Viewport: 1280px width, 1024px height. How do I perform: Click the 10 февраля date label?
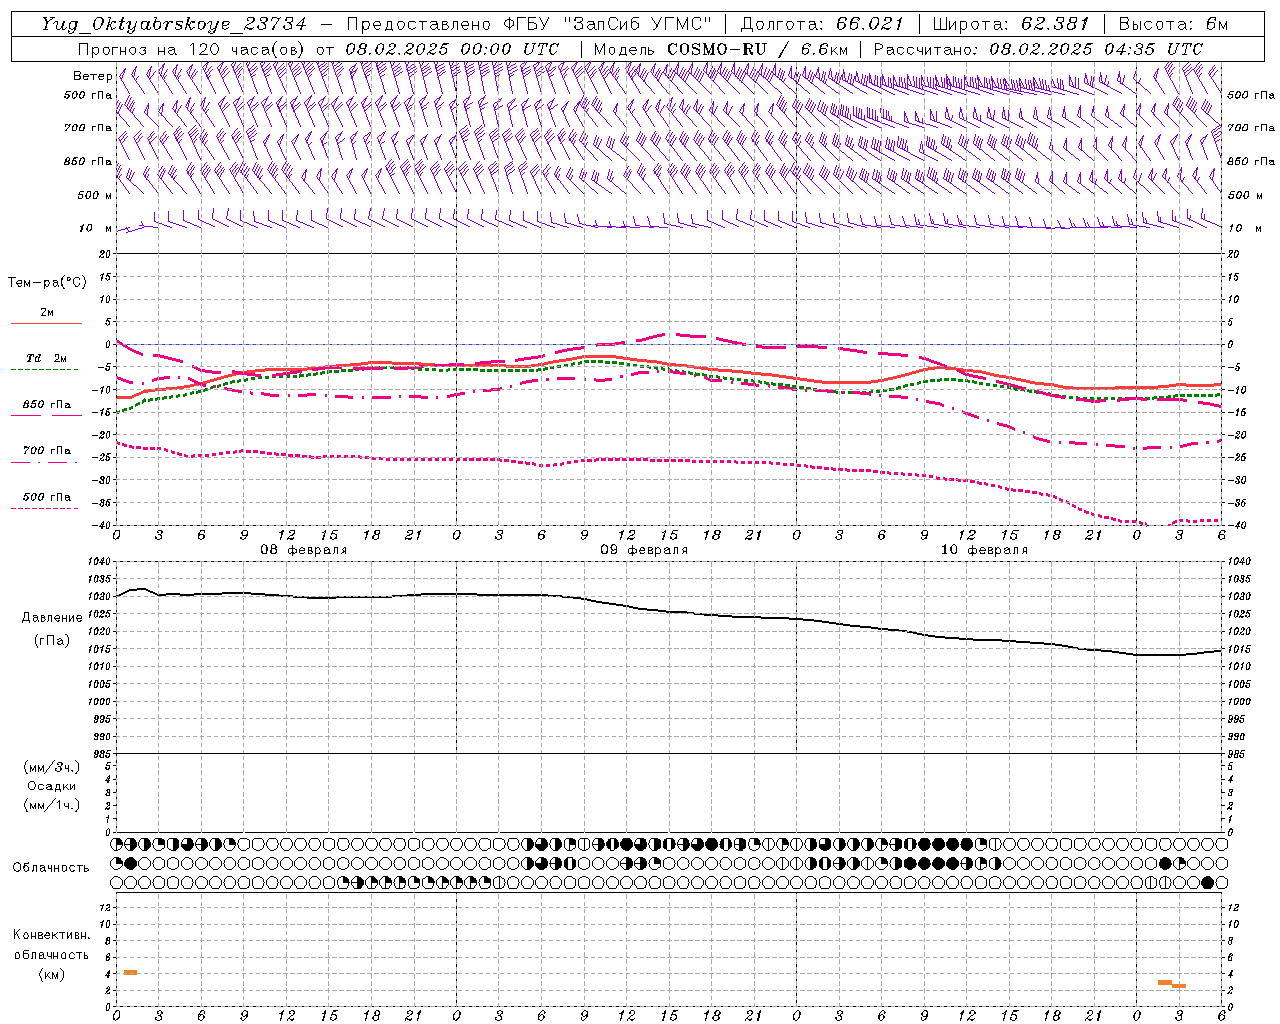click(984, 550)
